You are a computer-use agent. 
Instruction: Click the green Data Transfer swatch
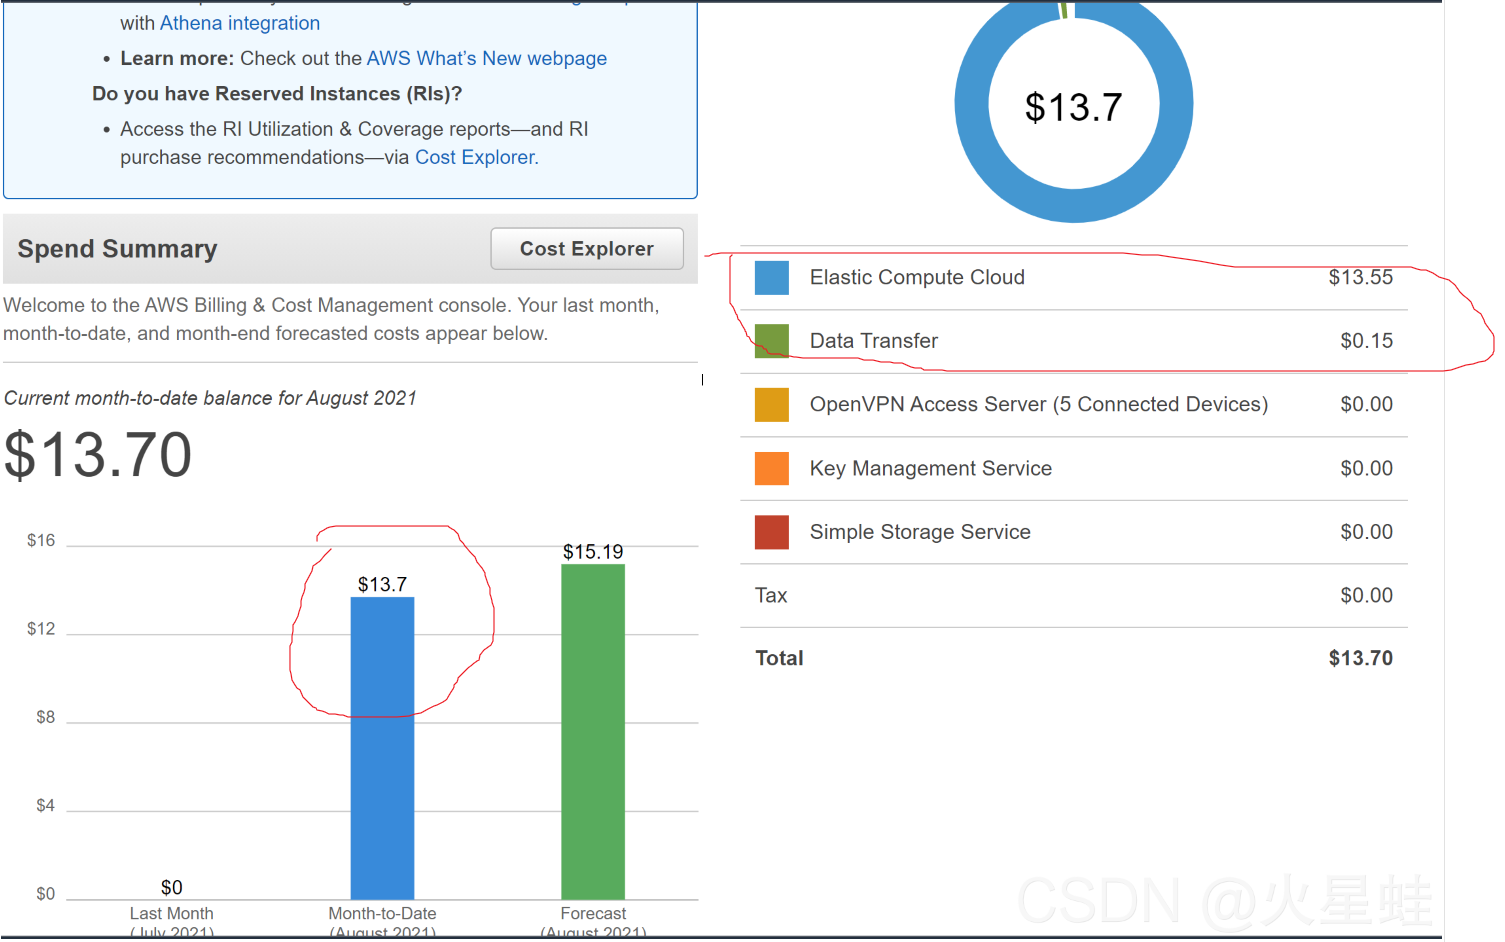pos(772,341)
